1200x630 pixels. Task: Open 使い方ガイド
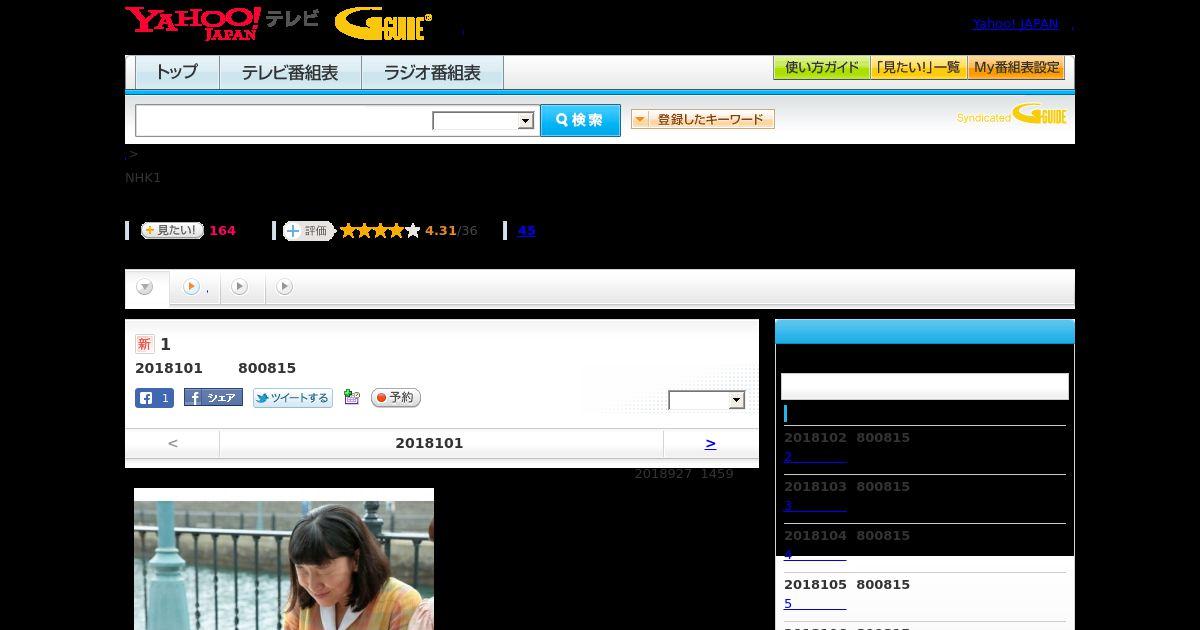(821, 68)
